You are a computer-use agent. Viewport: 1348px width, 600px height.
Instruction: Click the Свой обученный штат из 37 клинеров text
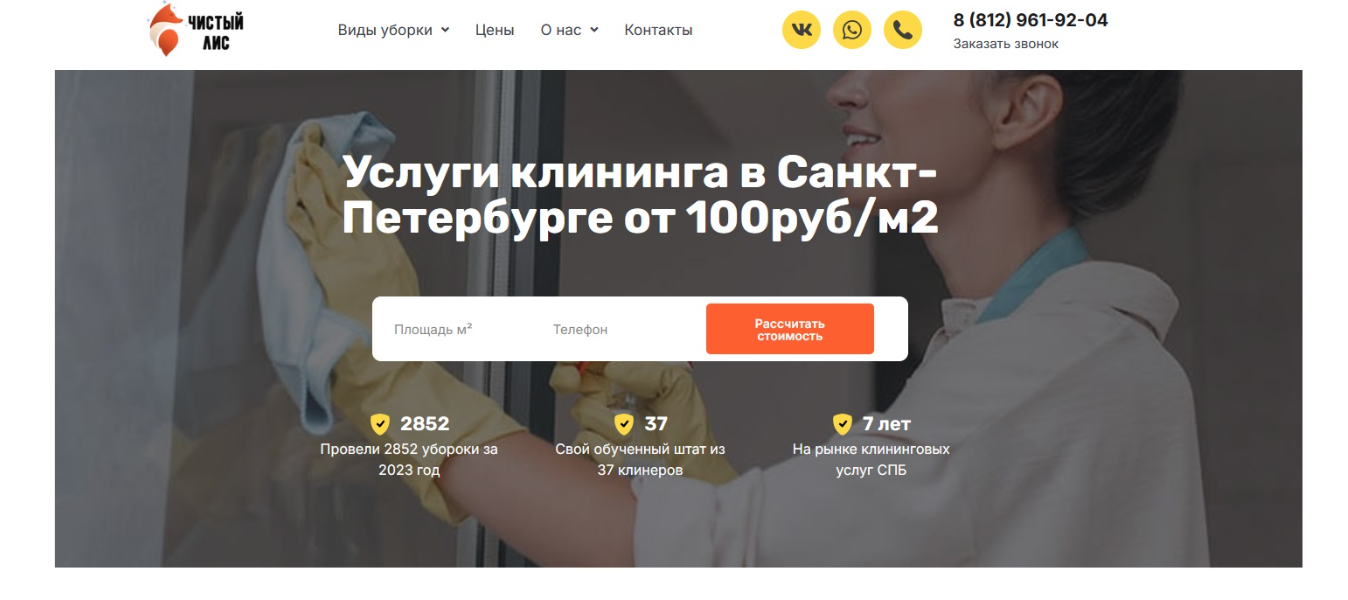[640, 460]
